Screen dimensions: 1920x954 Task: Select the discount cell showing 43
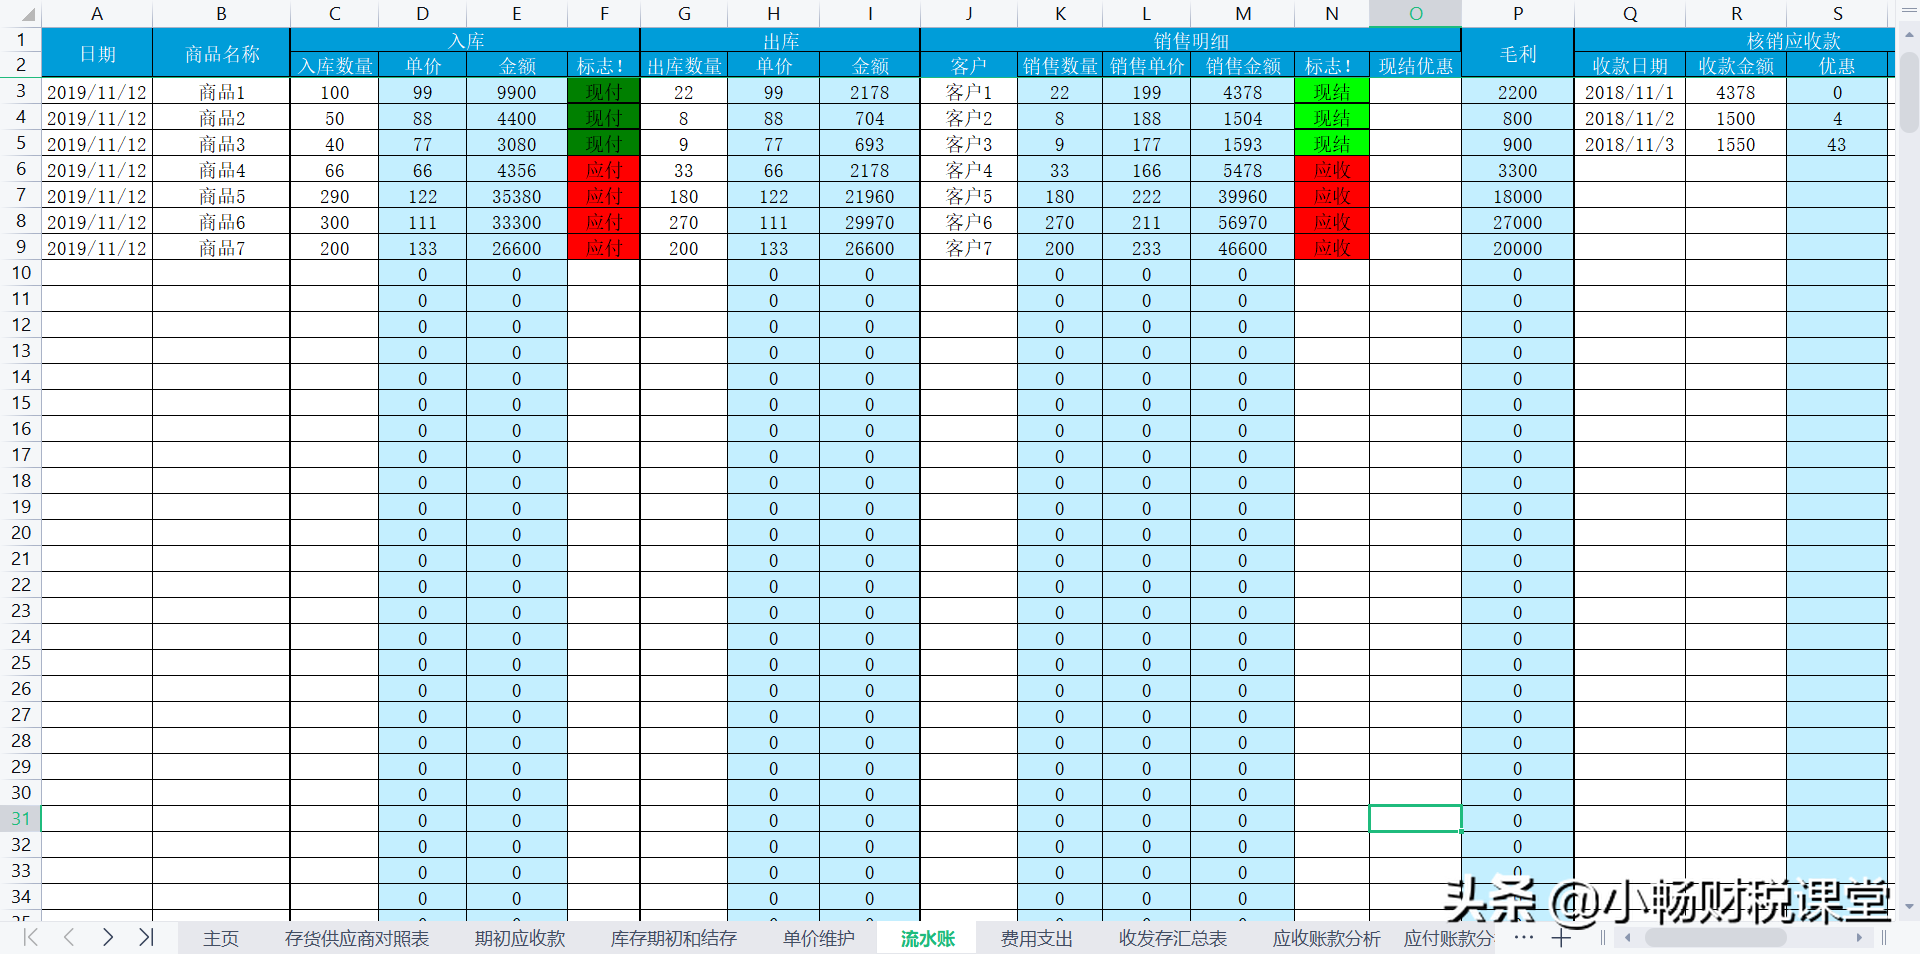coord(1837,144)
